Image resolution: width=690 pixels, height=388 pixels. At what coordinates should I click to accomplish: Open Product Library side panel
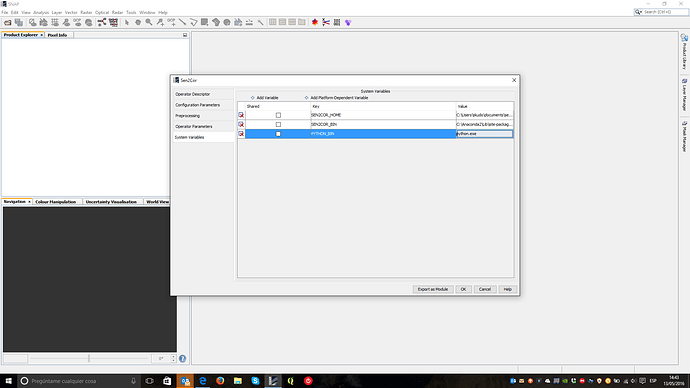tap(684, 52)
